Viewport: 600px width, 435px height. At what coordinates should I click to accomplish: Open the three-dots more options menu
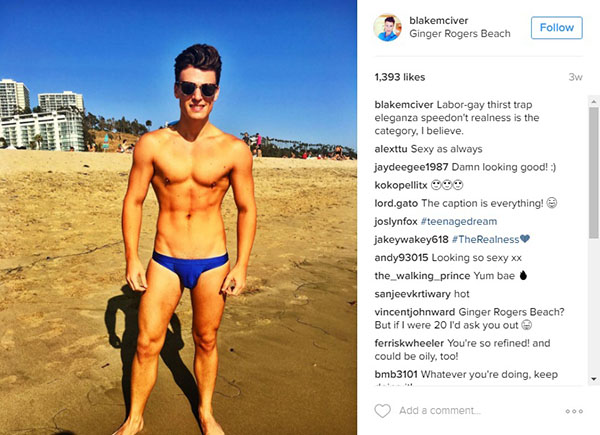[574, 411]
